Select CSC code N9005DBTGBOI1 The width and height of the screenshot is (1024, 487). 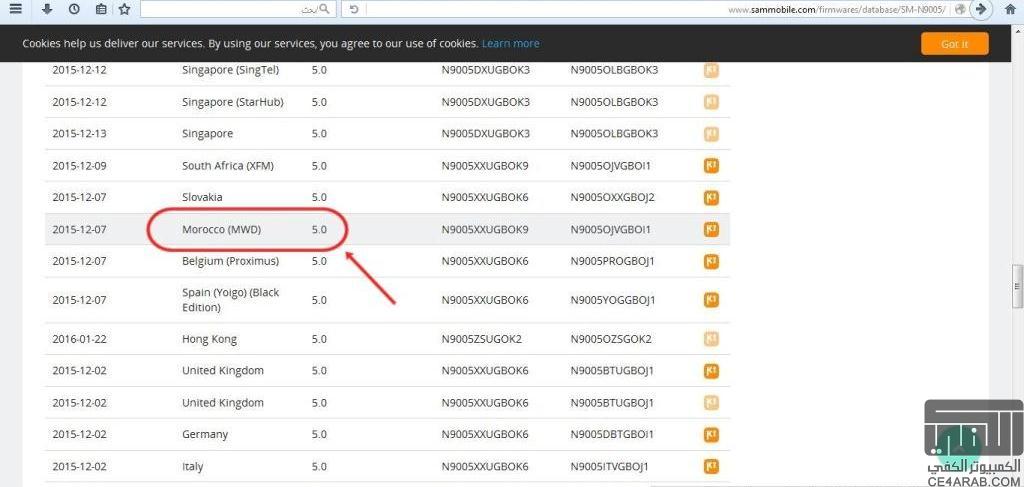coord(612,434)
